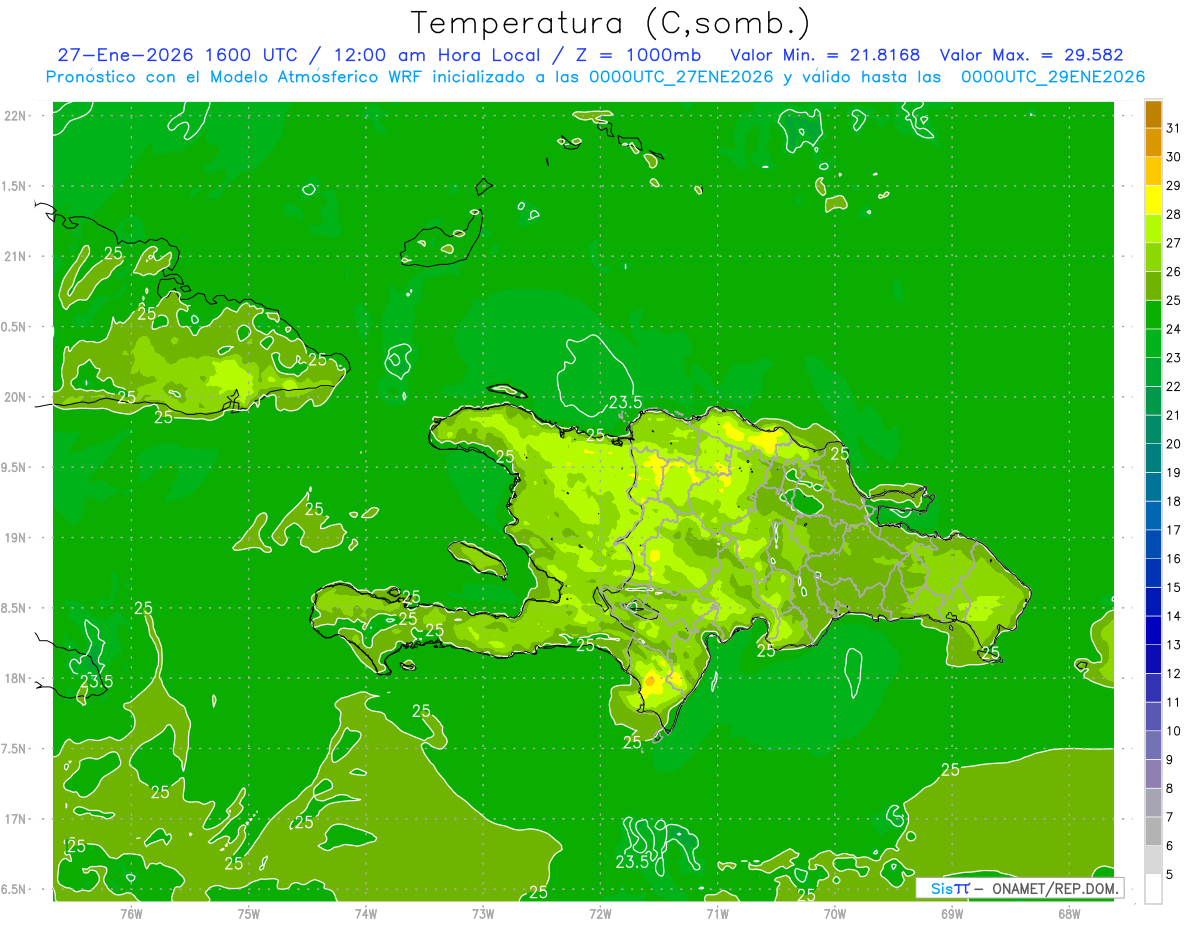Click the 75W longitude axis label

(x=248, y=913)
